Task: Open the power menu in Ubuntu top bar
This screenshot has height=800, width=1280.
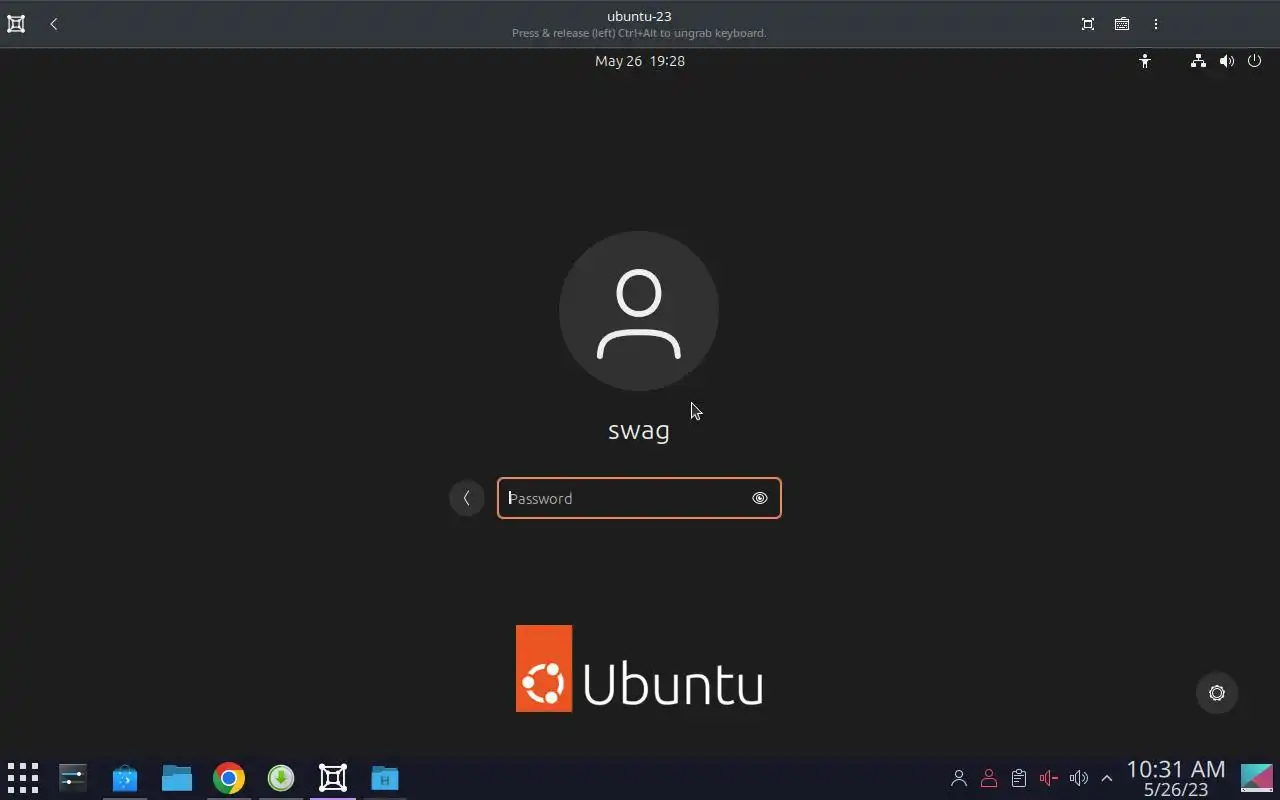Action: pos(1254,61)
